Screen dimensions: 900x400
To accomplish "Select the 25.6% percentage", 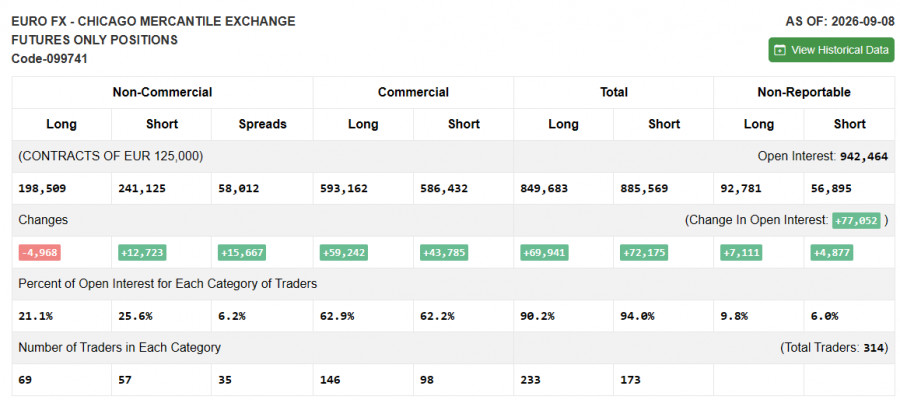I will coord(135,316).
